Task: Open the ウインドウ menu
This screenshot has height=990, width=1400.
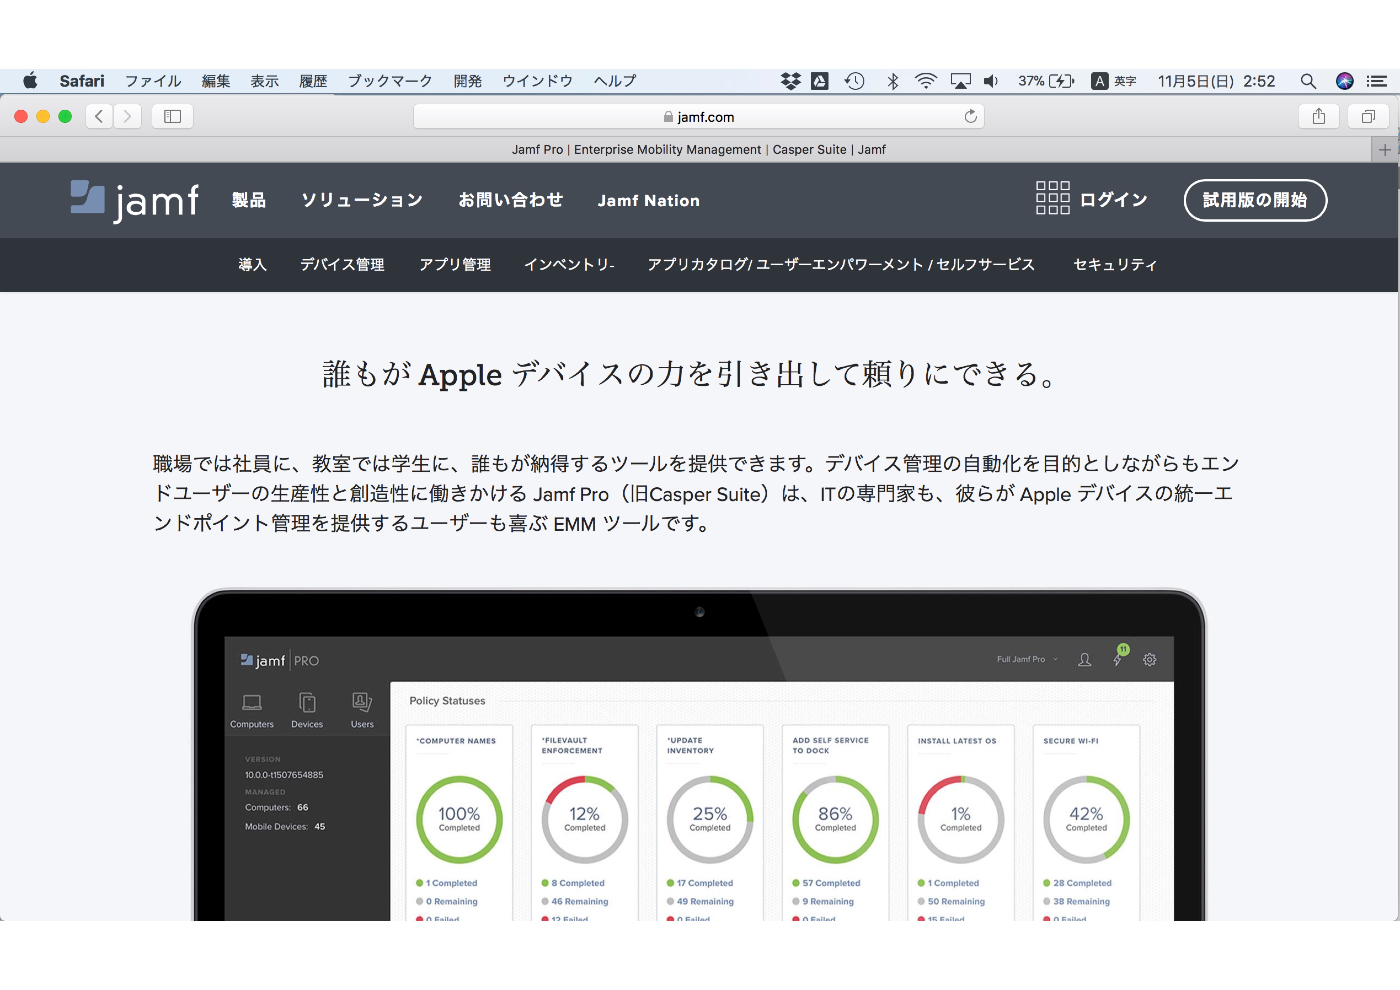Action: [538, 81]
